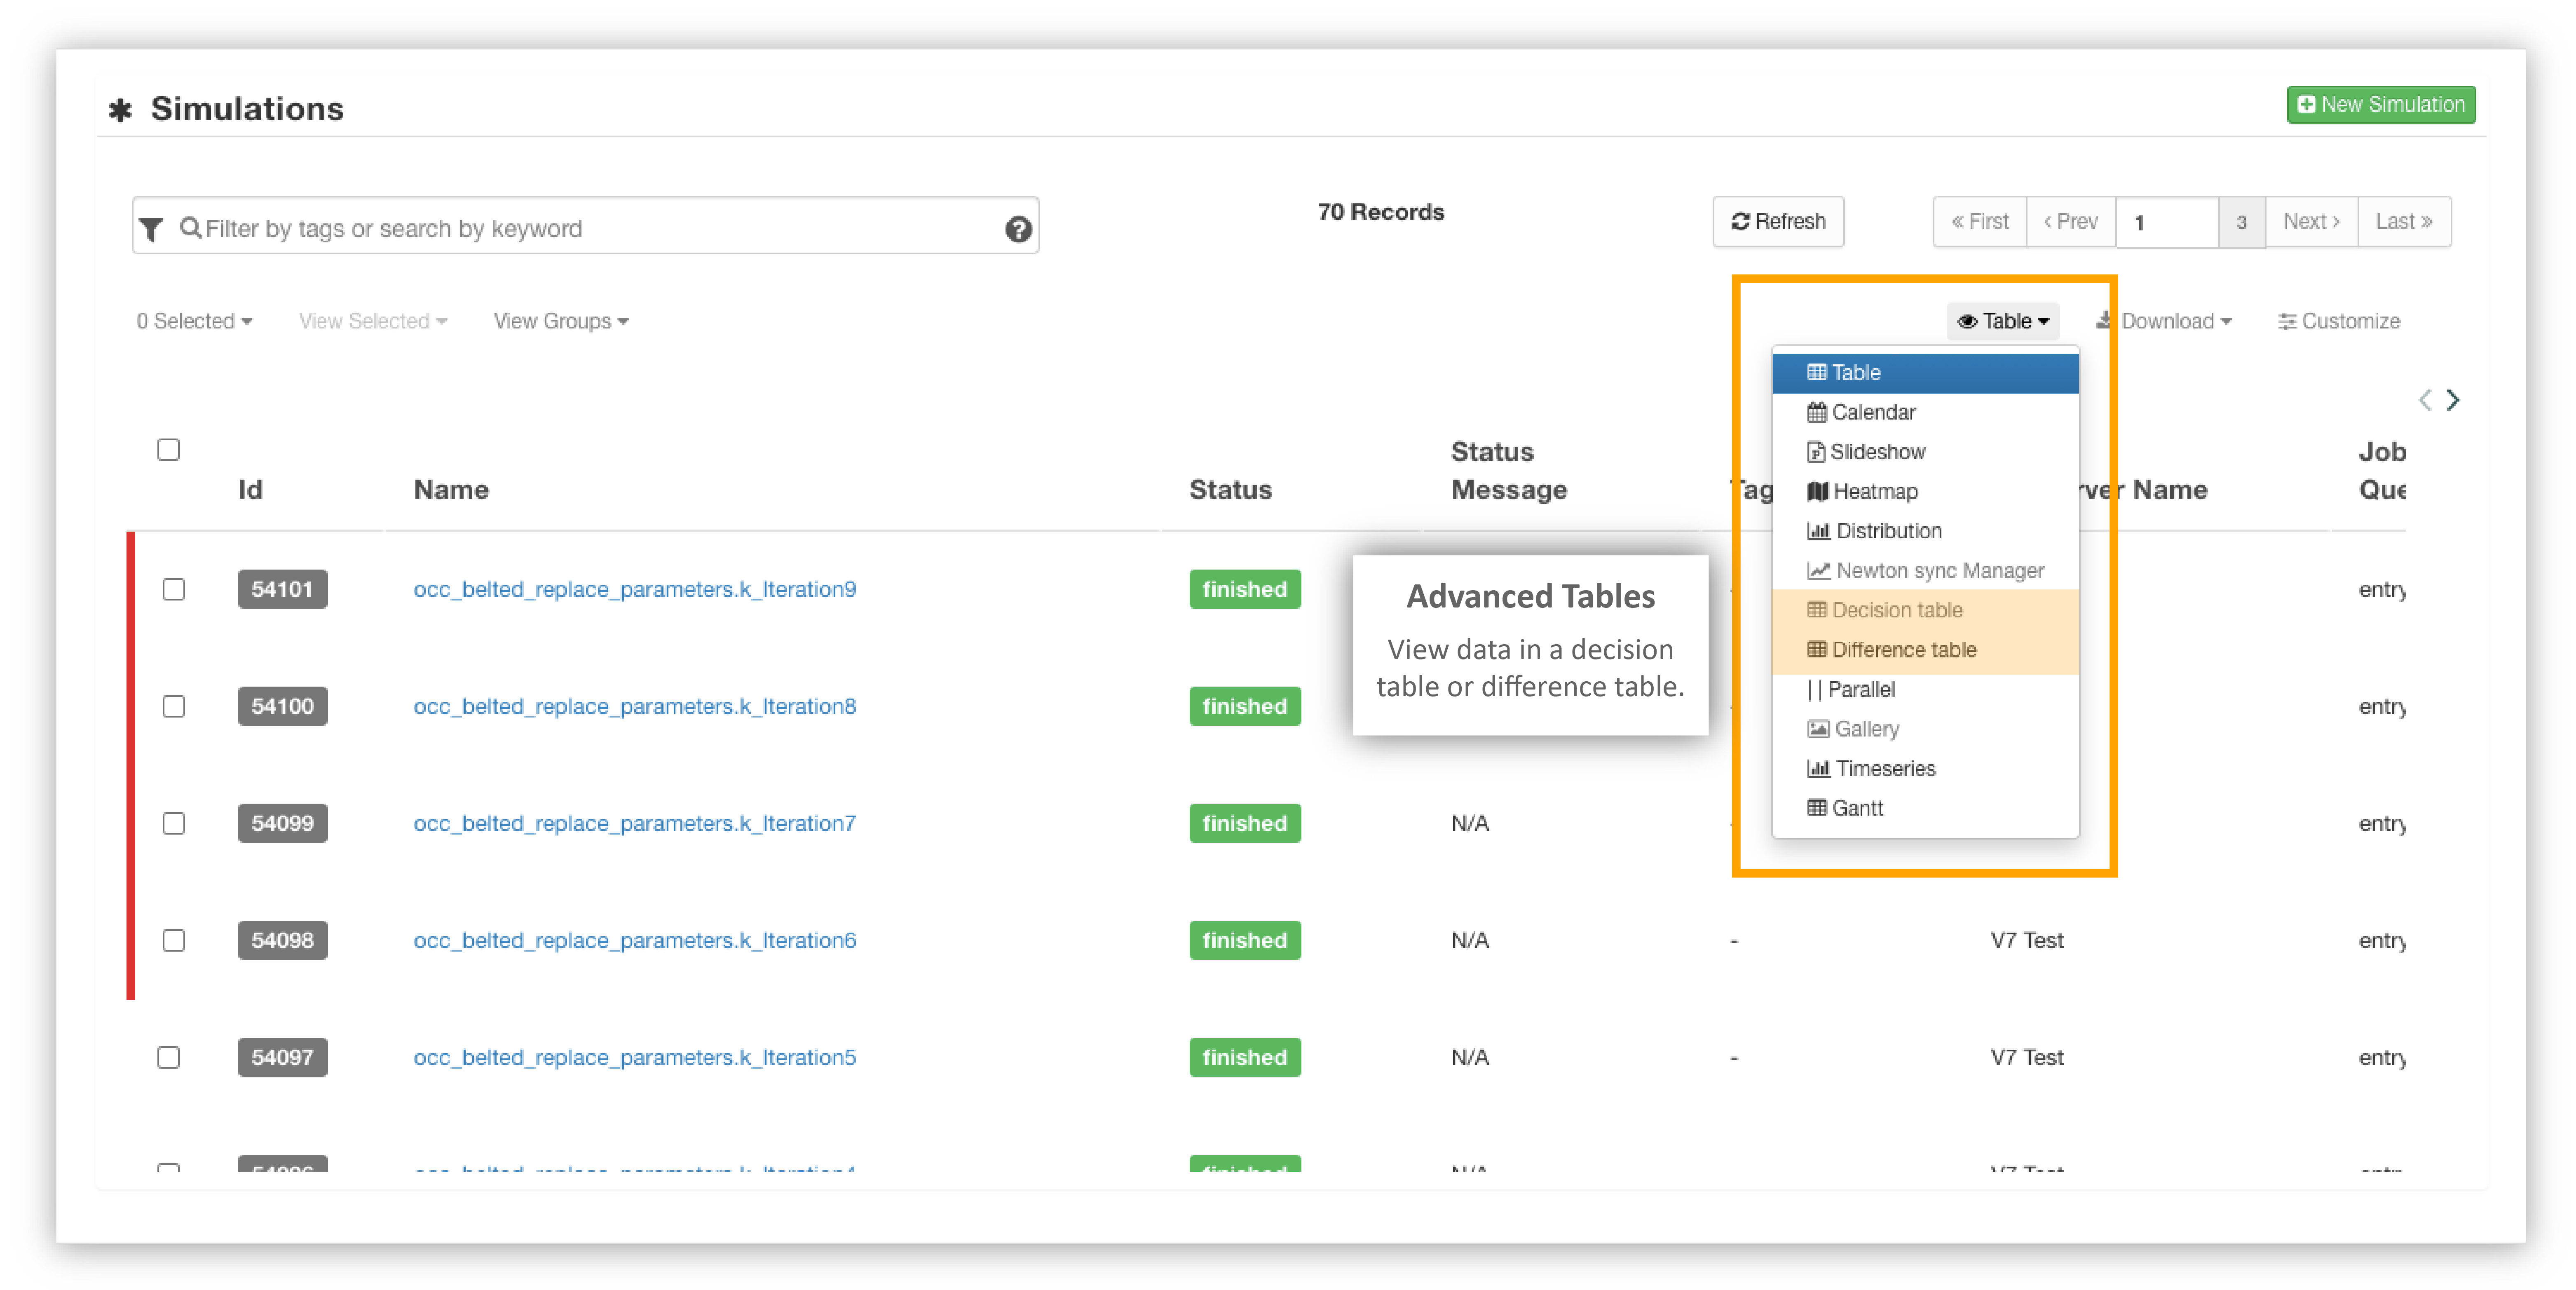Select Newton sync Manager option
Screen dimensions: 2576x1290
(1925, 571)
